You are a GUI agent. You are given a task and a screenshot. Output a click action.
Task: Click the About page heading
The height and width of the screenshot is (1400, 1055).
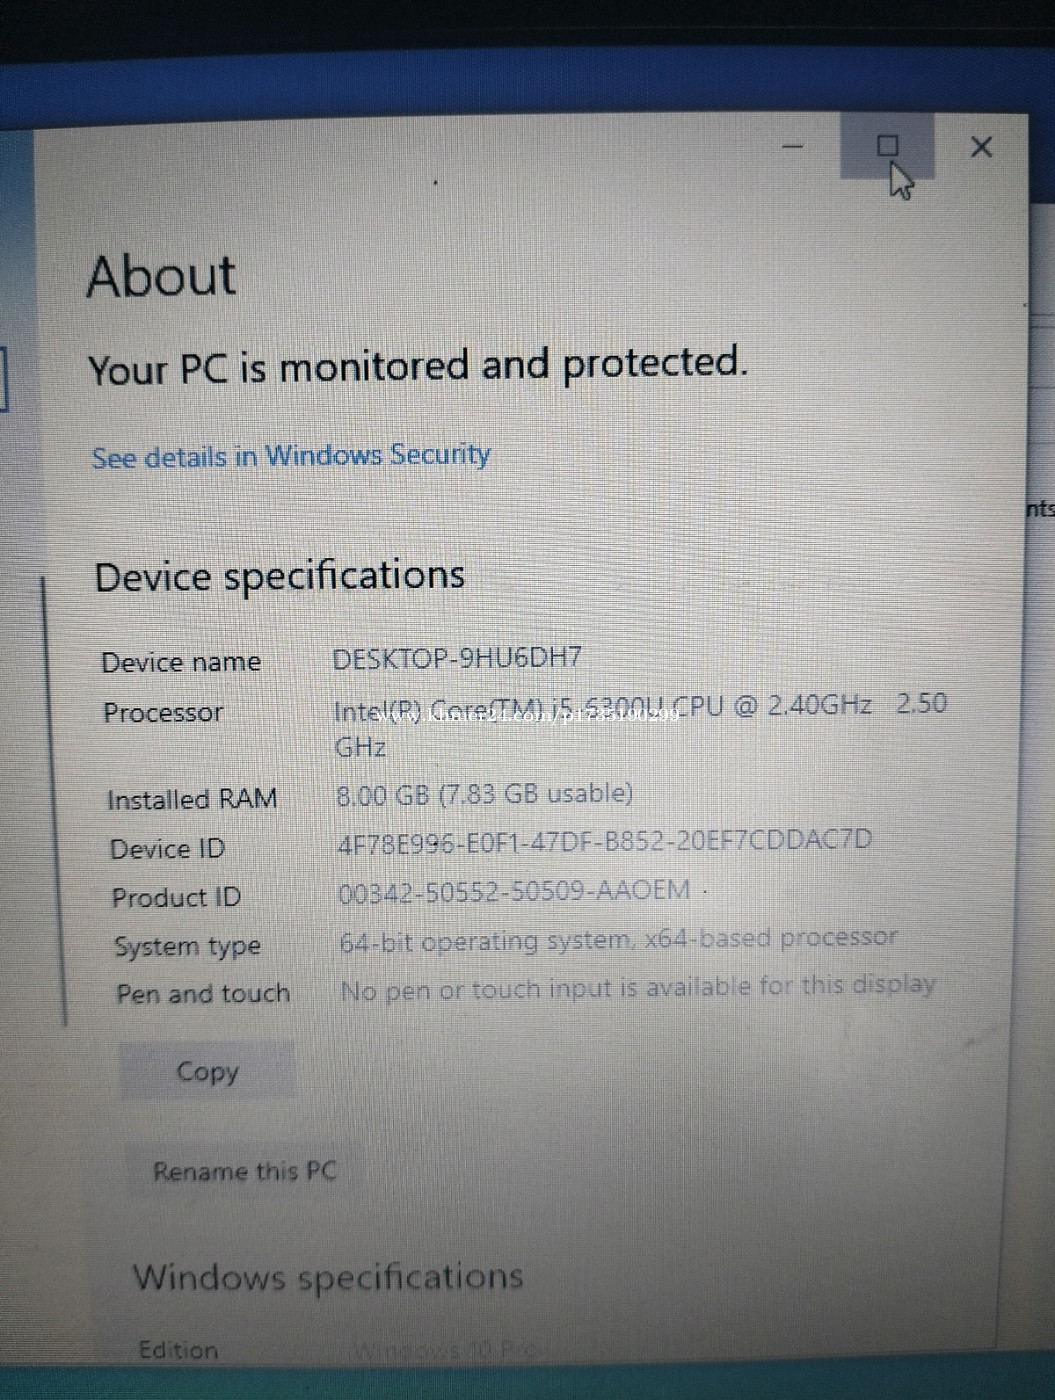(x=161, y=276)
